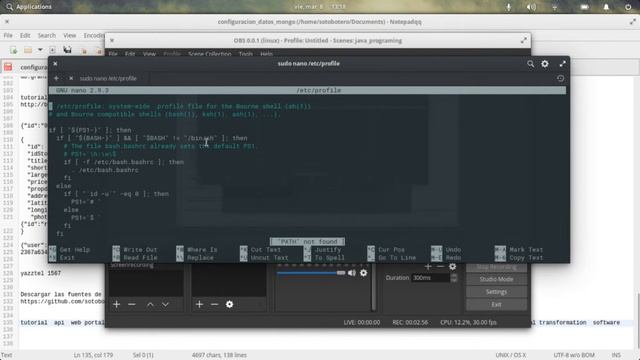
Task: Add a scene in OBS
Action: tap(116, 304)
